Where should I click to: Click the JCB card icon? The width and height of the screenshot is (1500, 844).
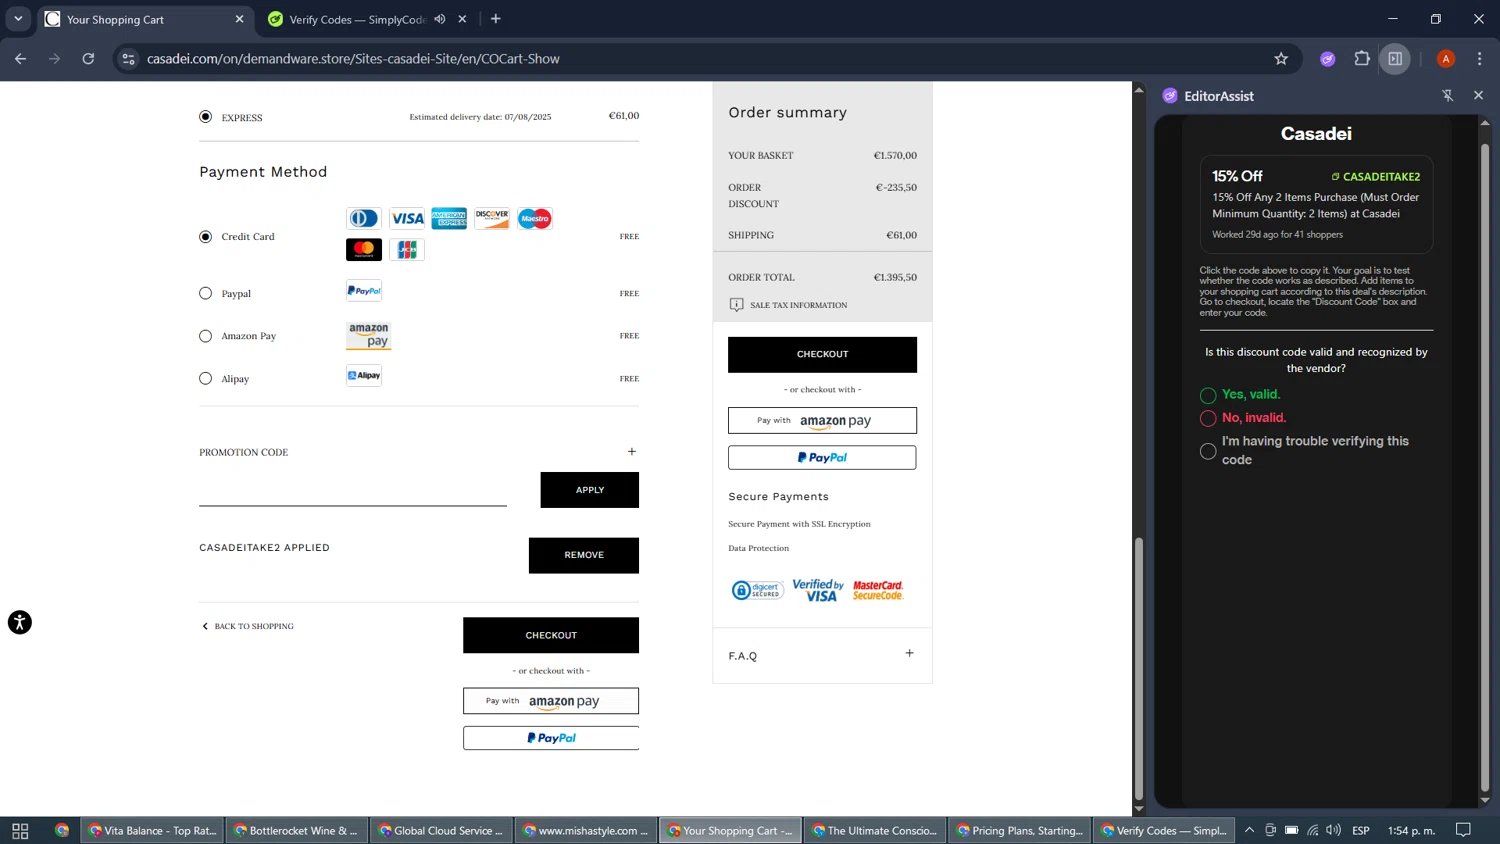(x=407, y=249)
